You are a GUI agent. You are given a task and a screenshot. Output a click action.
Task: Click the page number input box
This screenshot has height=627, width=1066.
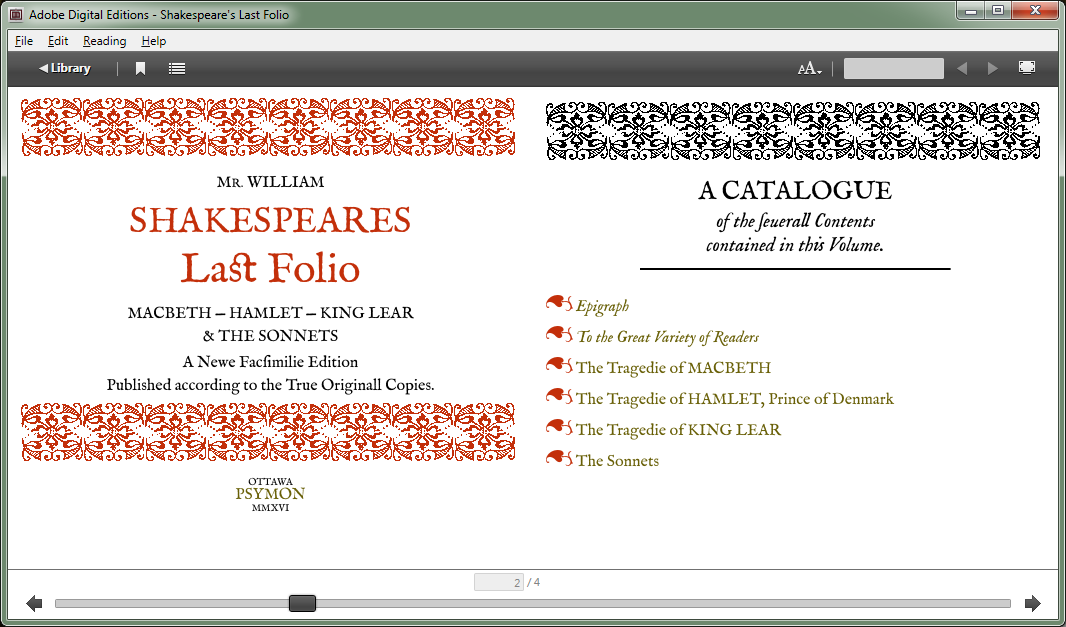point(498,582)
